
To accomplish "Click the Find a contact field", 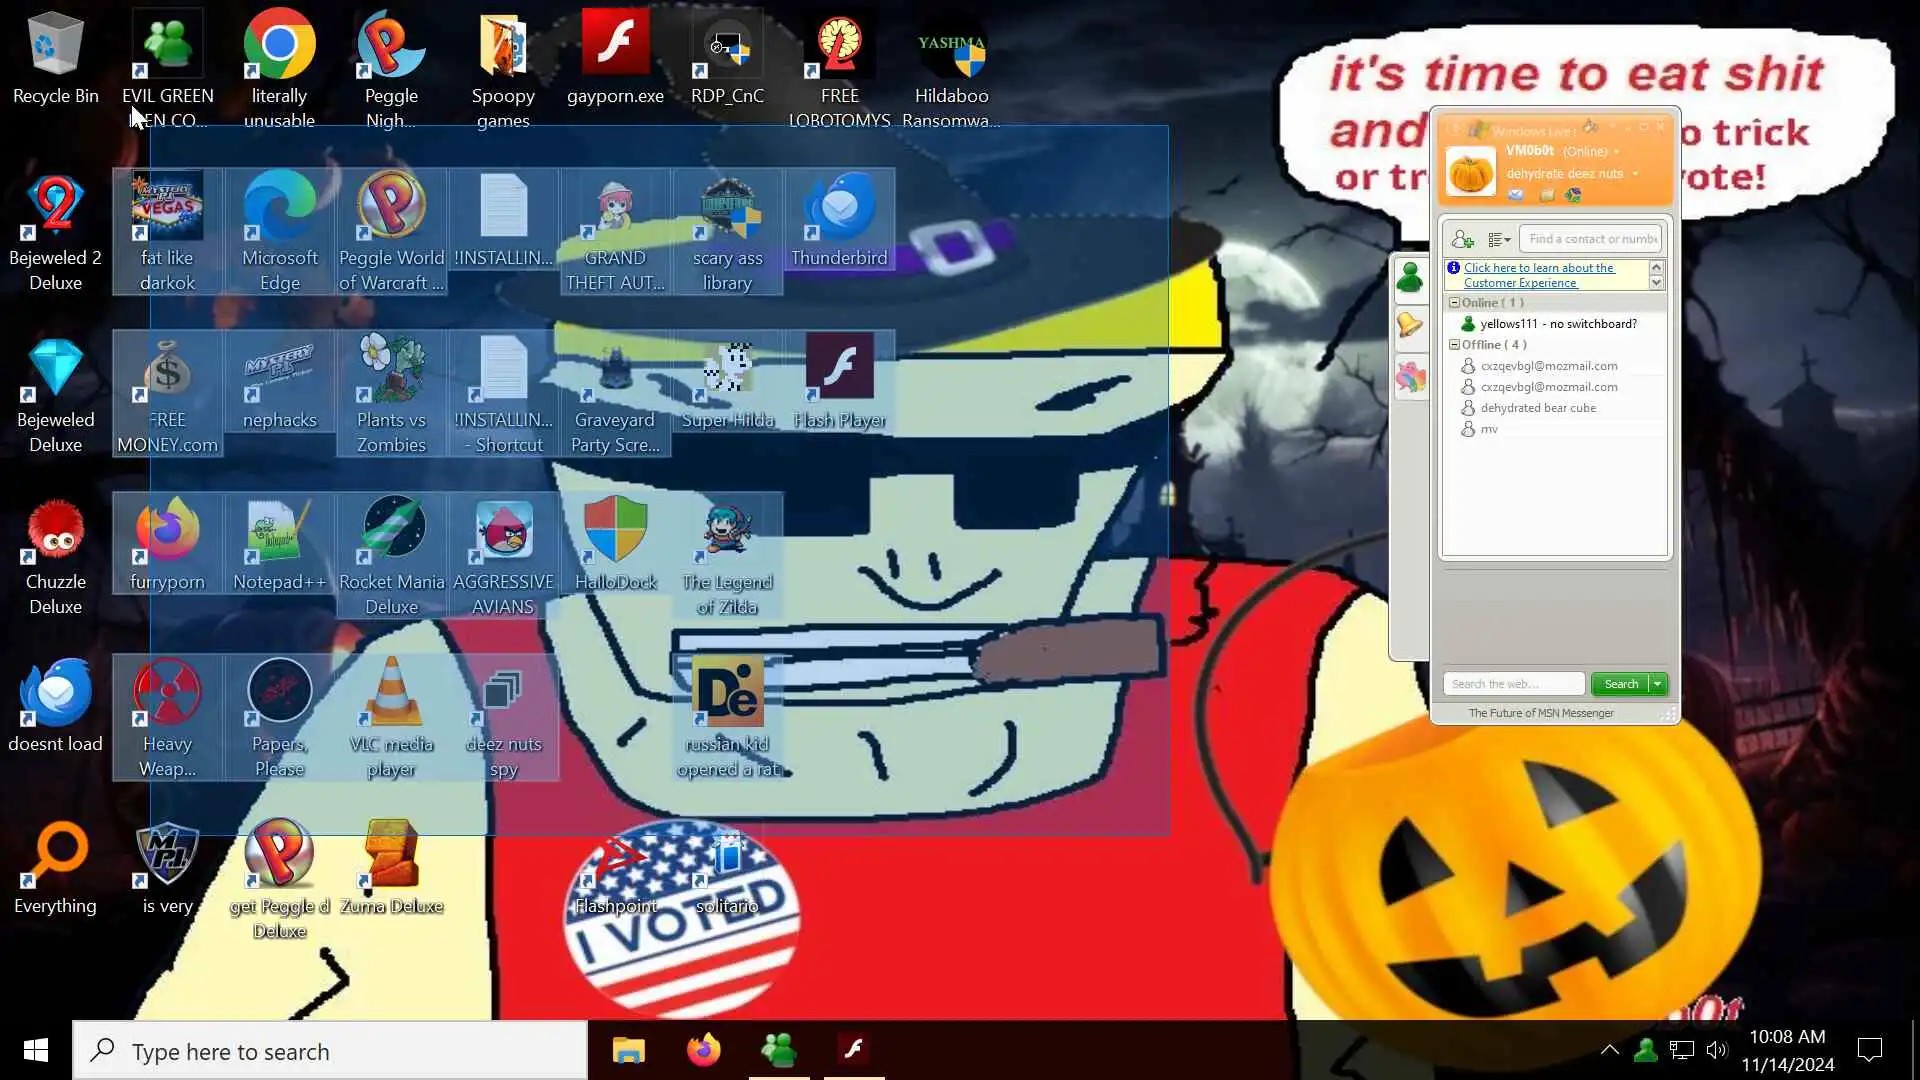I will point(1591,239).
